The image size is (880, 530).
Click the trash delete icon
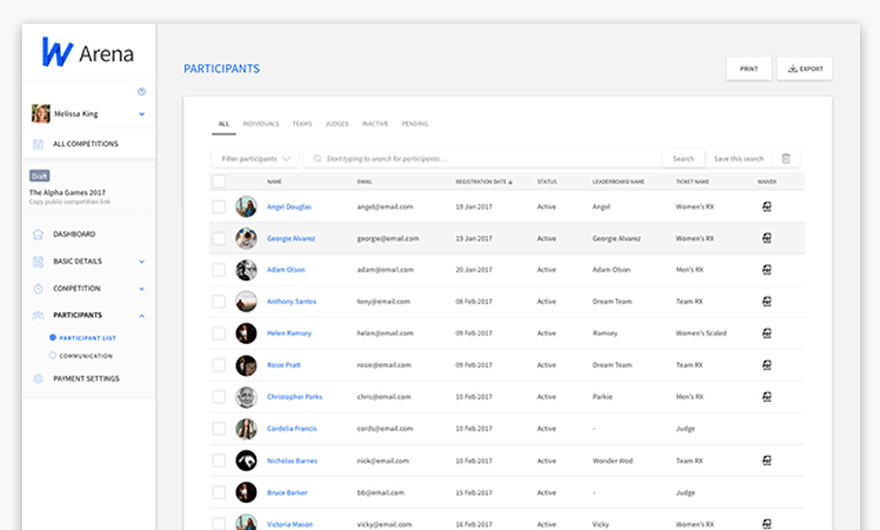pos(786,159)
